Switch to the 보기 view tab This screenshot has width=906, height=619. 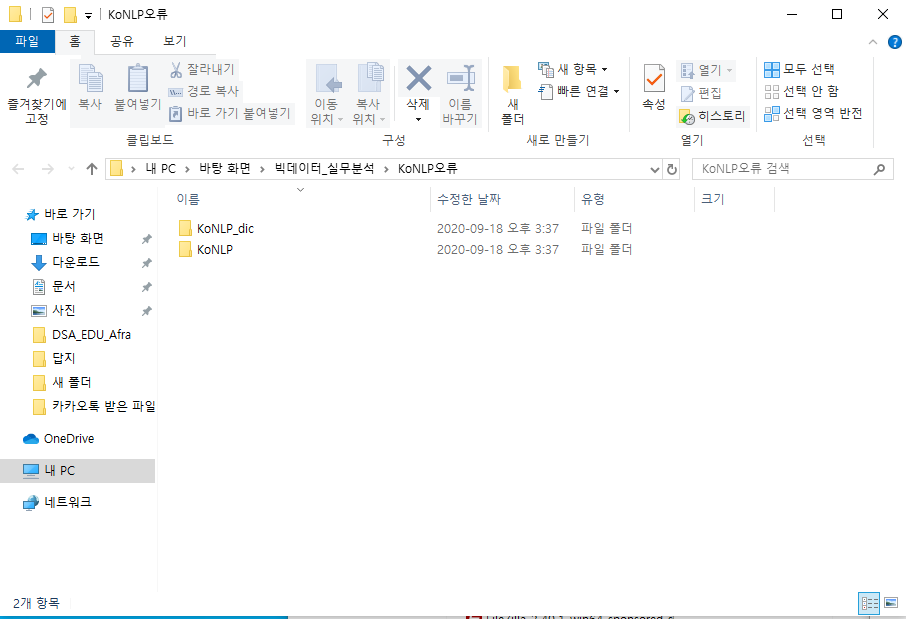click(174, 41)
